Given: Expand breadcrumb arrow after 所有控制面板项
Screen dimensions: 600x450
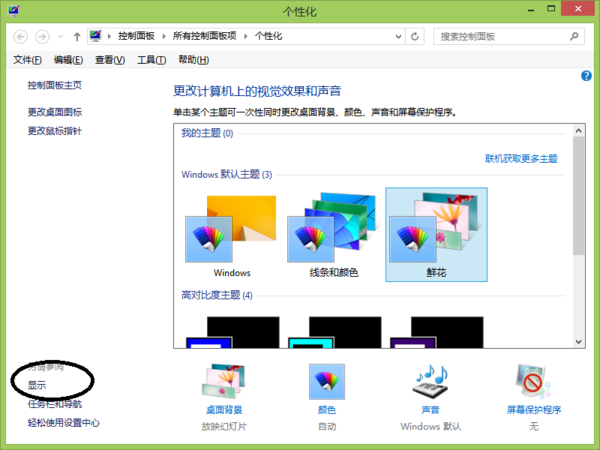Looking at the screenshot, I should point(246,36).
